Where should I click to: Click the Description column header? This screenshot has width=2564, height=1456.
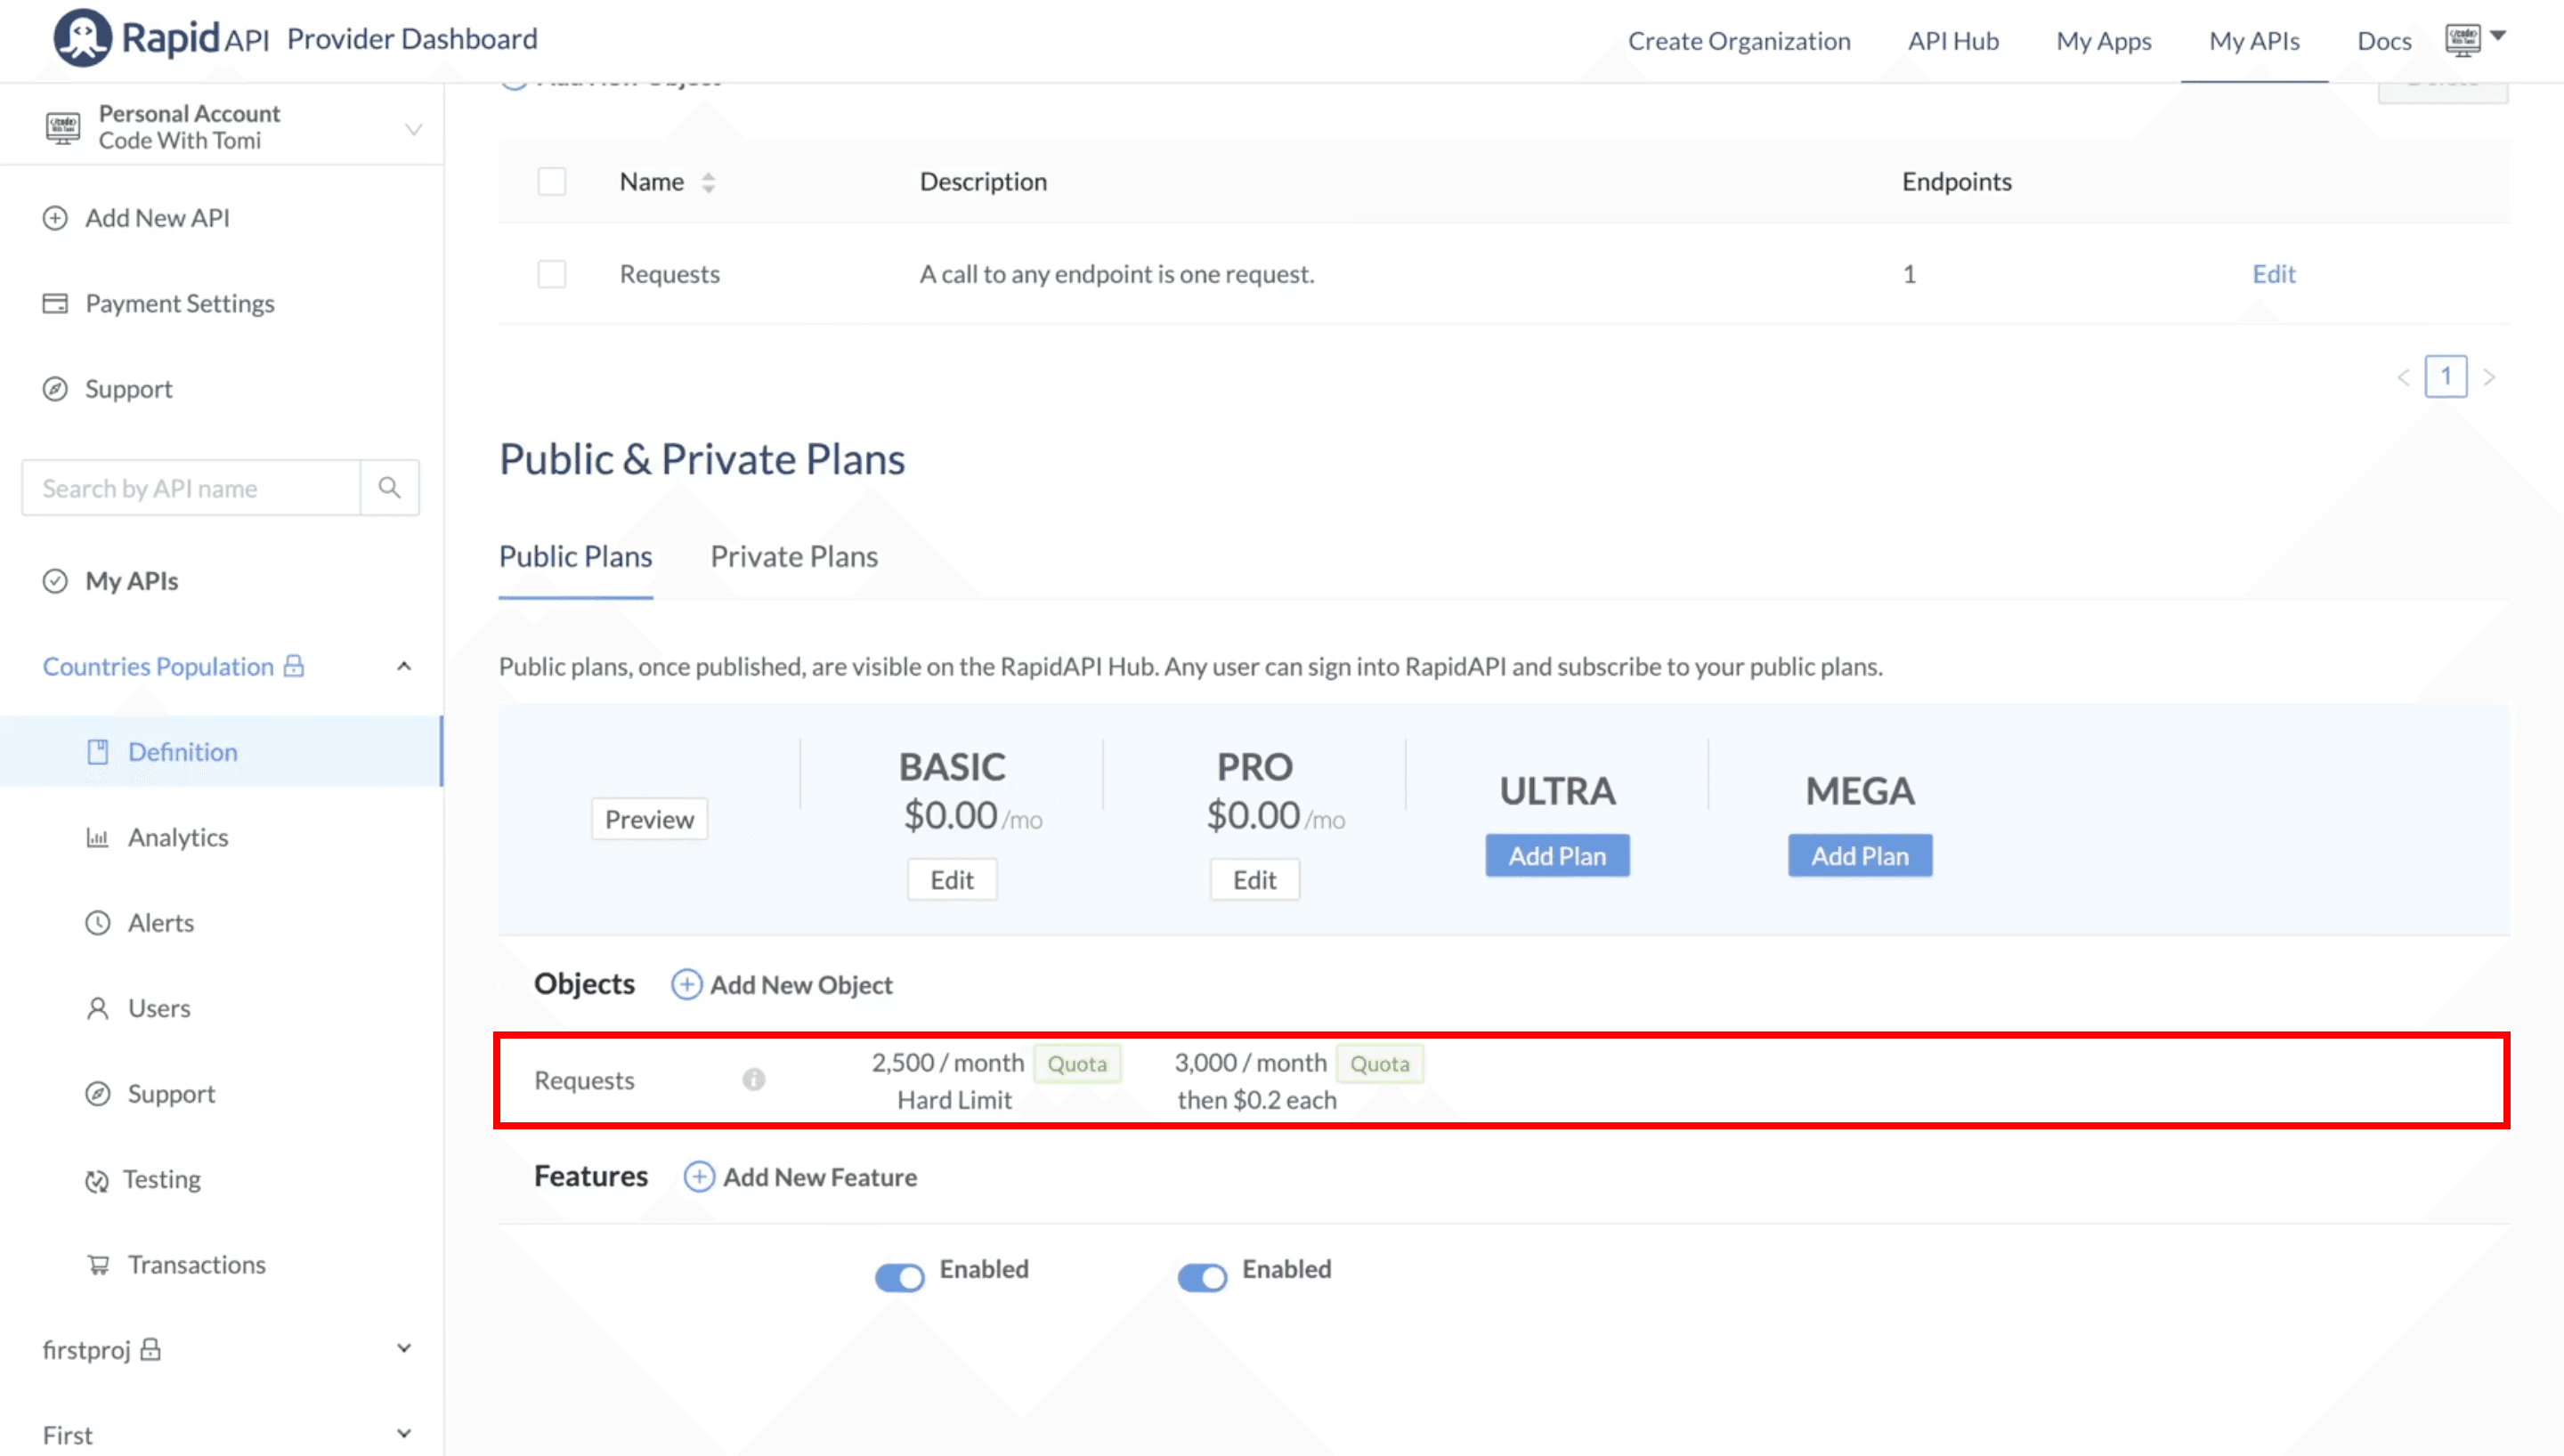point(983,182)
